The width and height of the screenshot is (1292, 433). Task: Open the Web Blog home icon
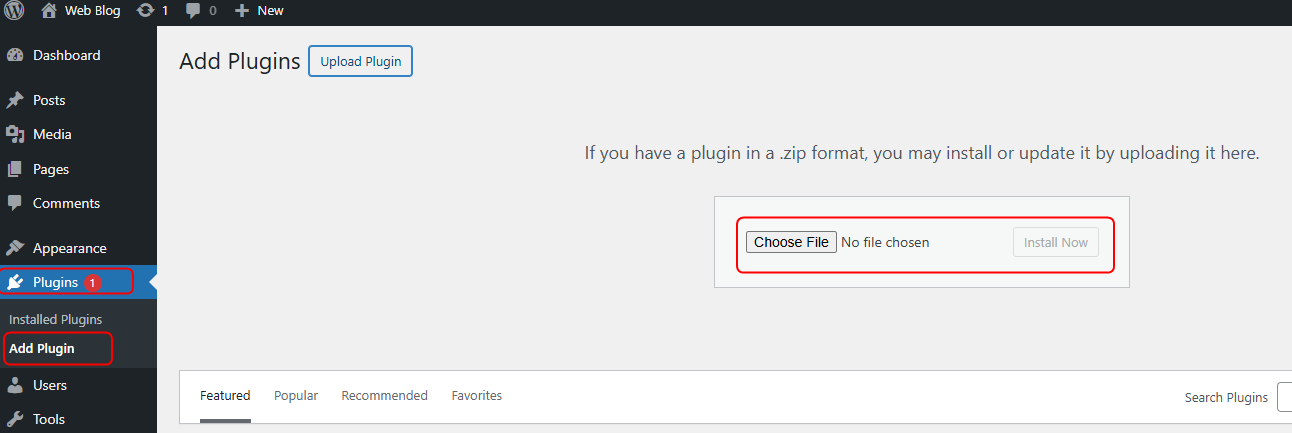coord(49,10)
